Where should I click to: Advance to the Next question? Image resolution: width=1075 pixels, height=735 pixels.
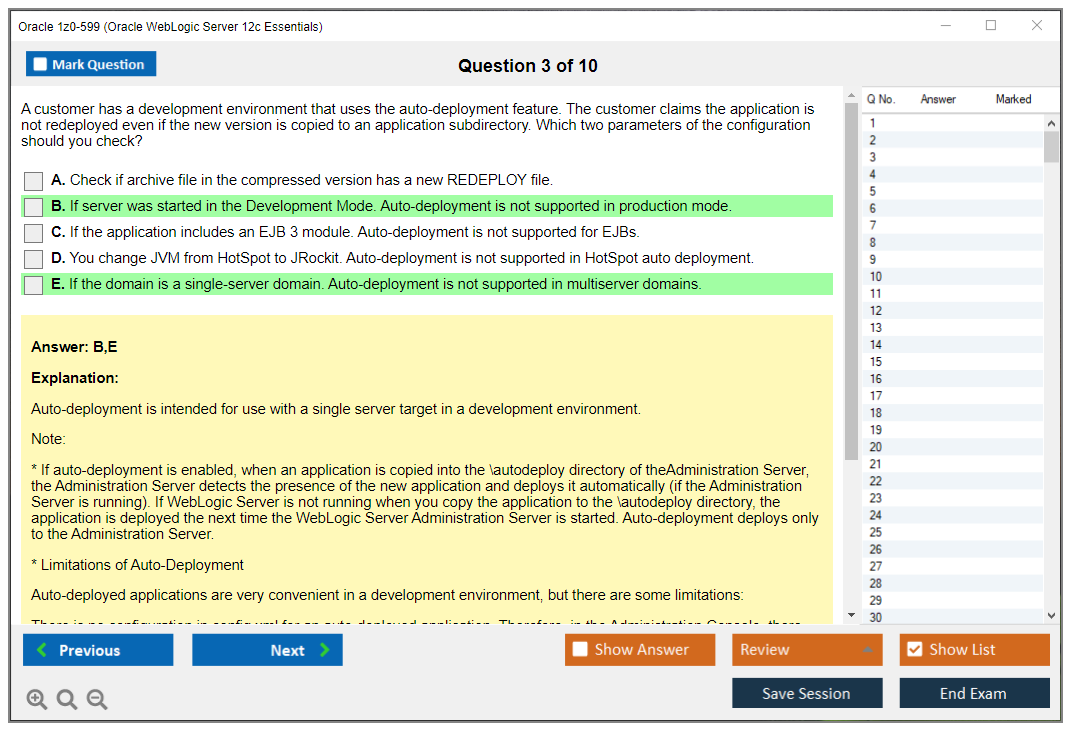267,649
